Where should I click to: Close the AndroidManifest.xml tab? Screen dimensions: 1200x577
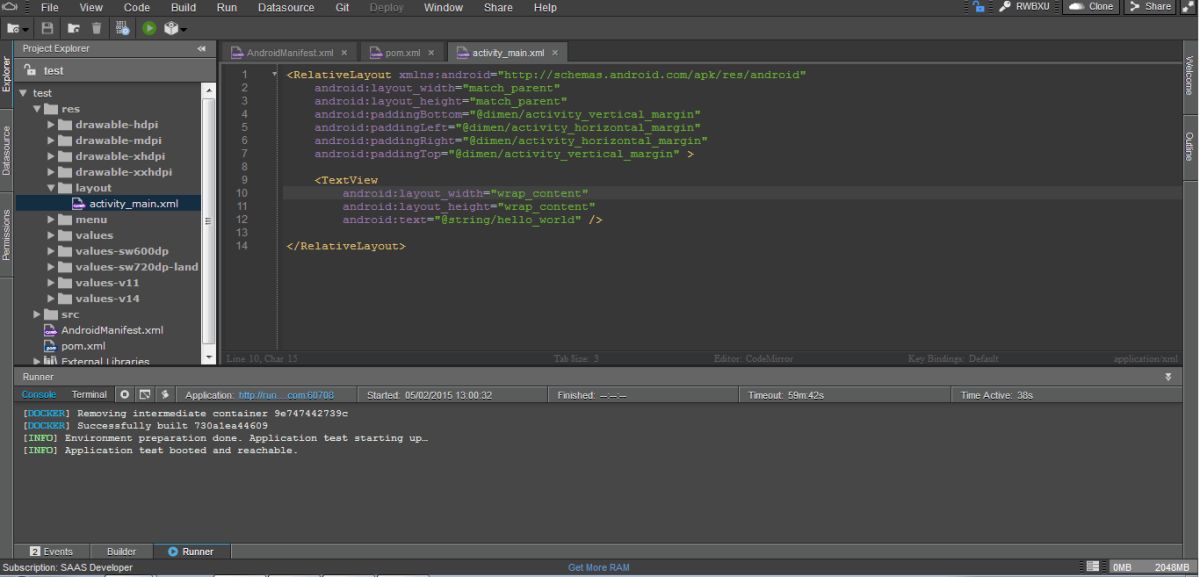tap(344, 53)
